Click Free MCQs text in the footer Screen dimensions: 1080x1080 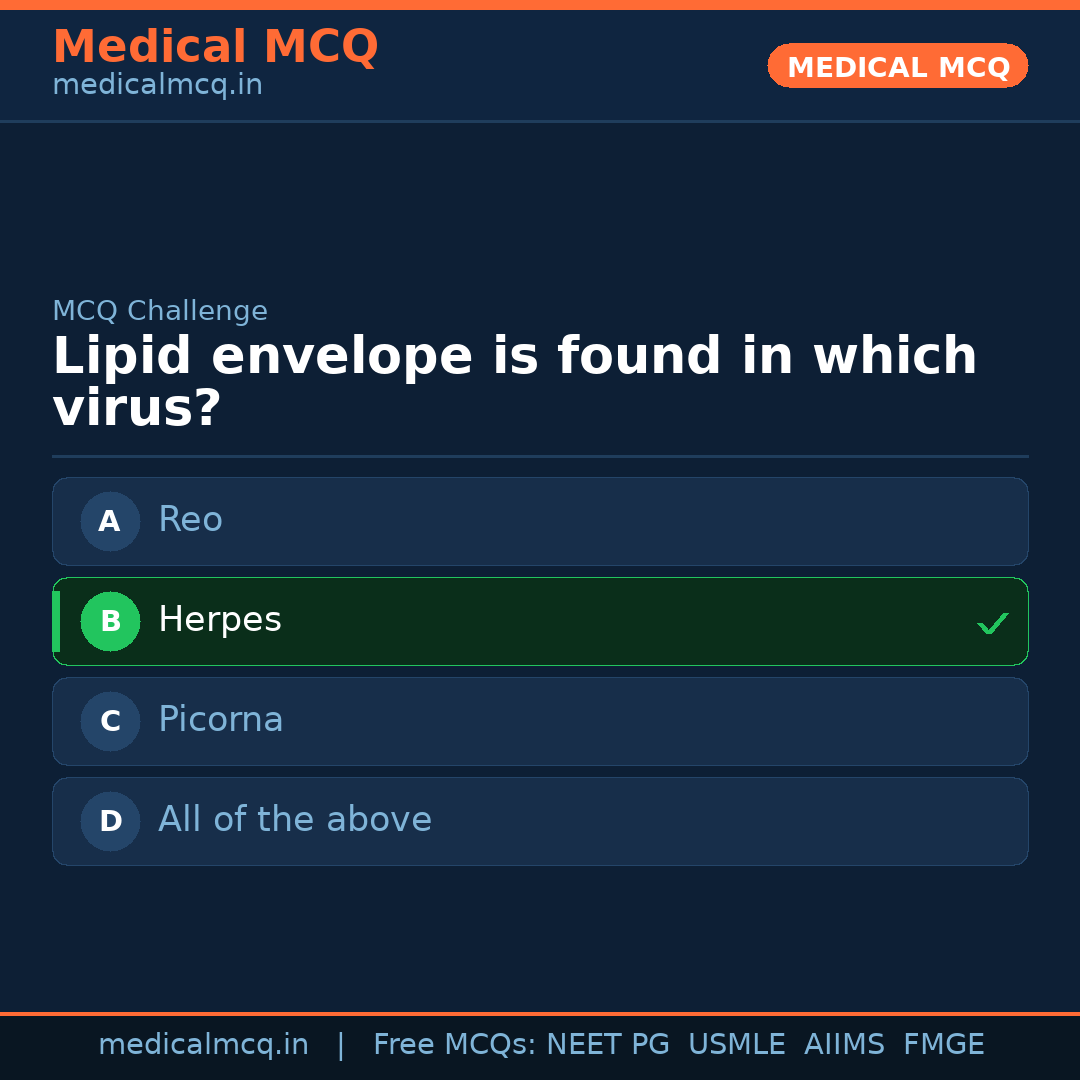click(x=454, y=1045)
